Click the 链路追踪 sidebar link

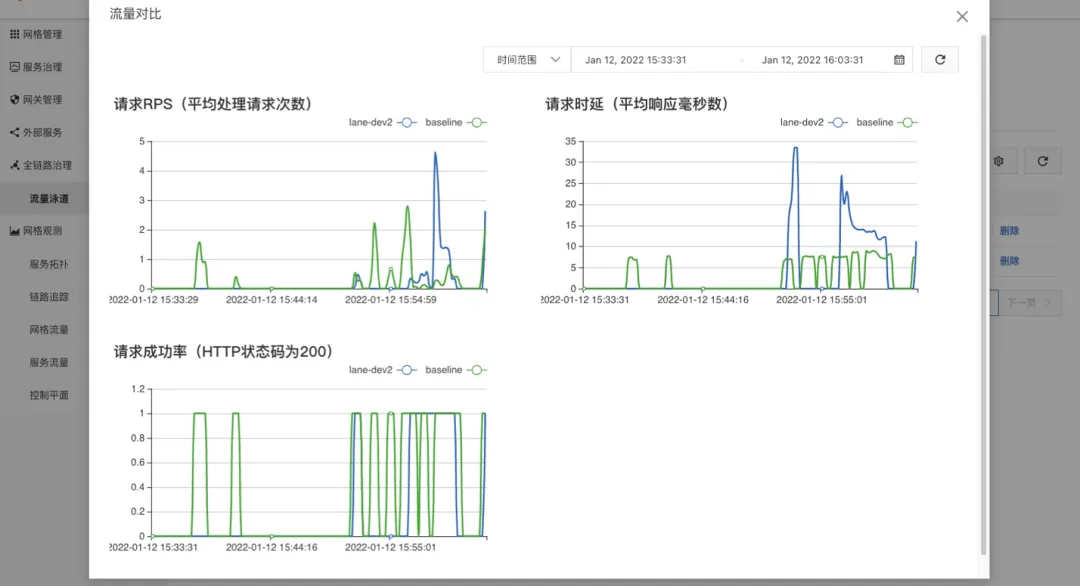tap(49, 297)
